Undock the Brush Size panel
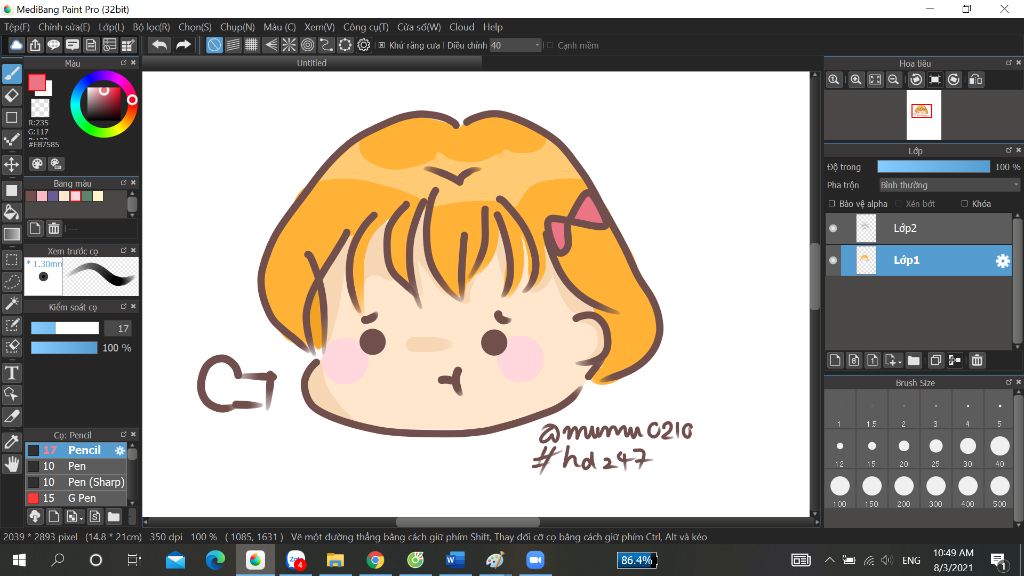This screenshot has width=1024, height=576. [x=1008, y=382]
